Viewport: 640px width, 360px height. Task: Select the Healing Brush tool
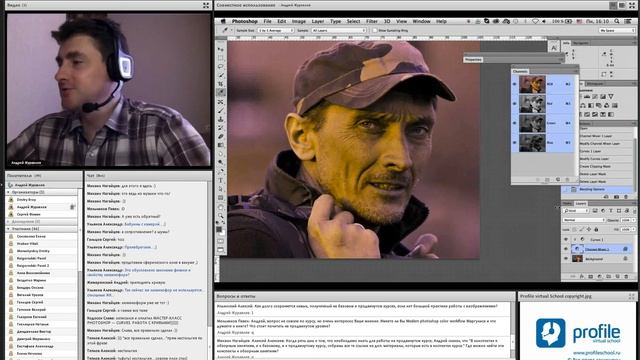click(221, 102)
